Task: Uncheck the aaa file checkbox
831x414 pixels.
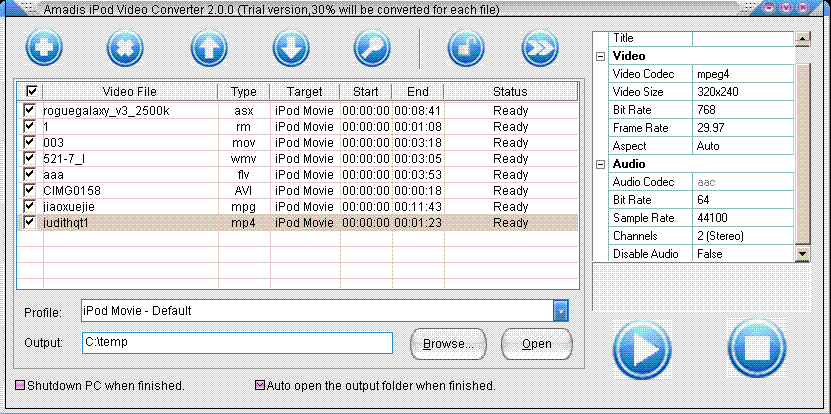Action: point(30,174)
